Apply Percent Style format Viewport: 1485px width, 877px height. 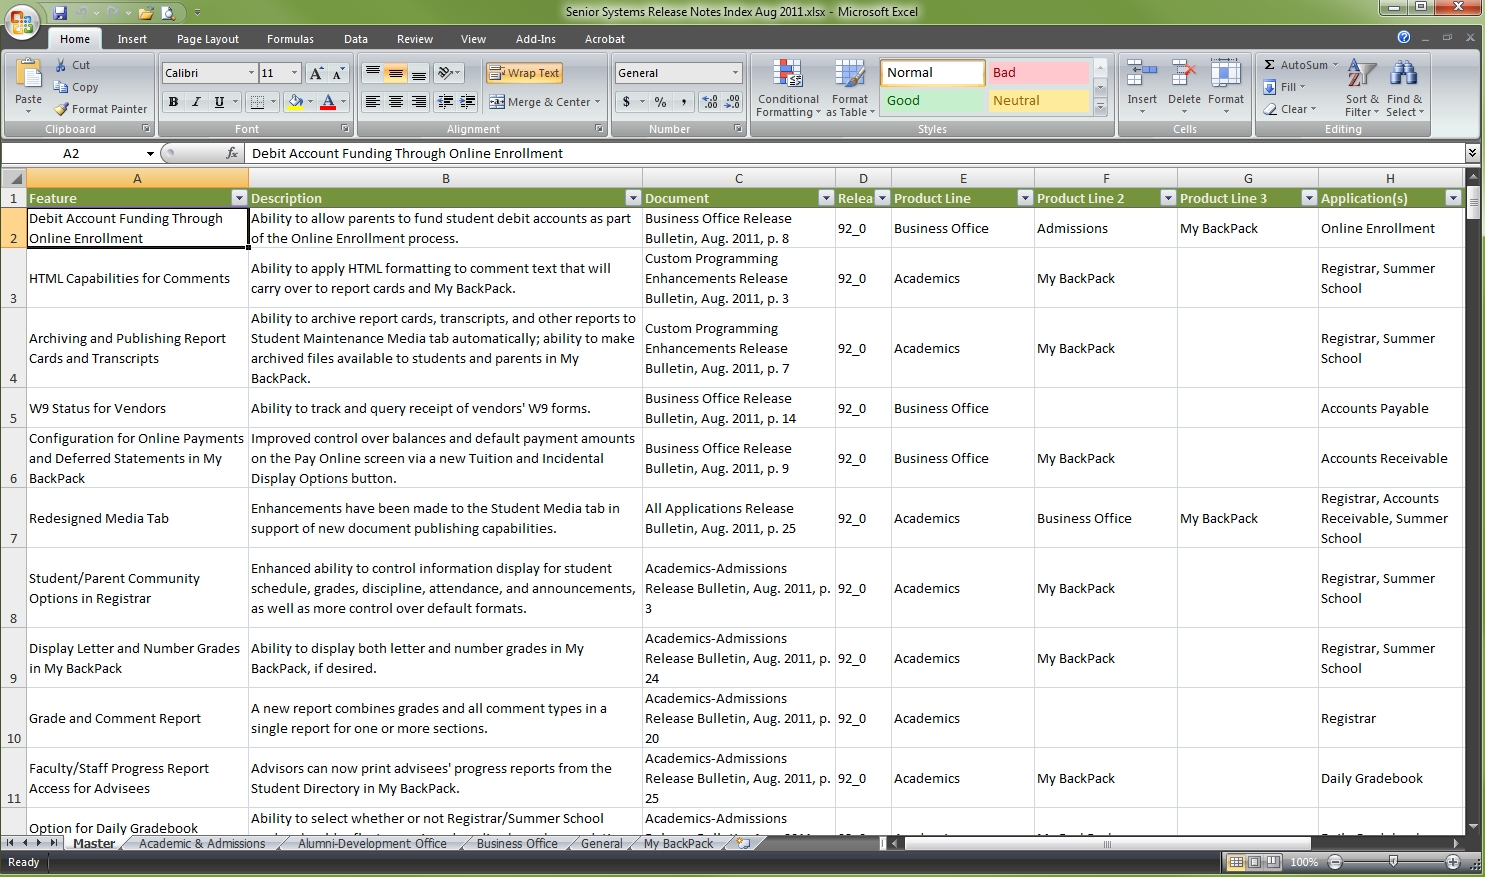pyautogui.click(x=660, y=102)
